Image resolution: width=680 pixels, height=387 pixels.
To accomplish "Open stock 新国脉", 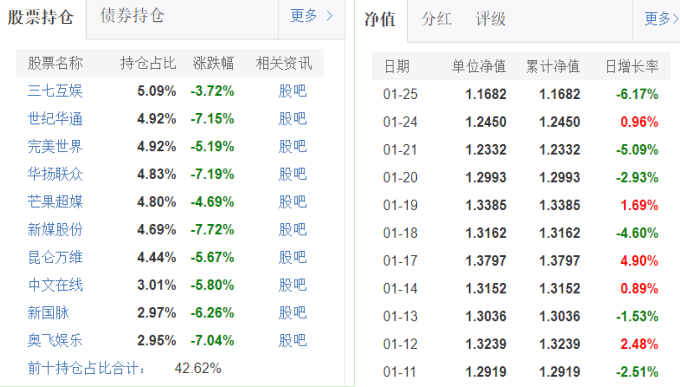I will tap(48, 313).
